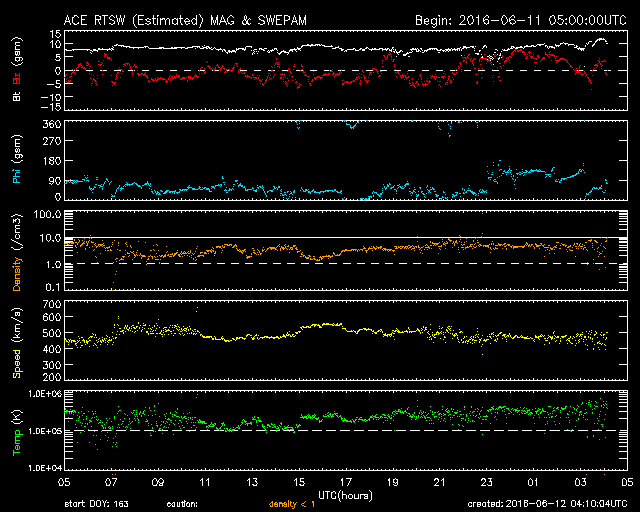Click the '(km/s)' unit label
The width and height of the screenshot is (640, 512).
16,325
